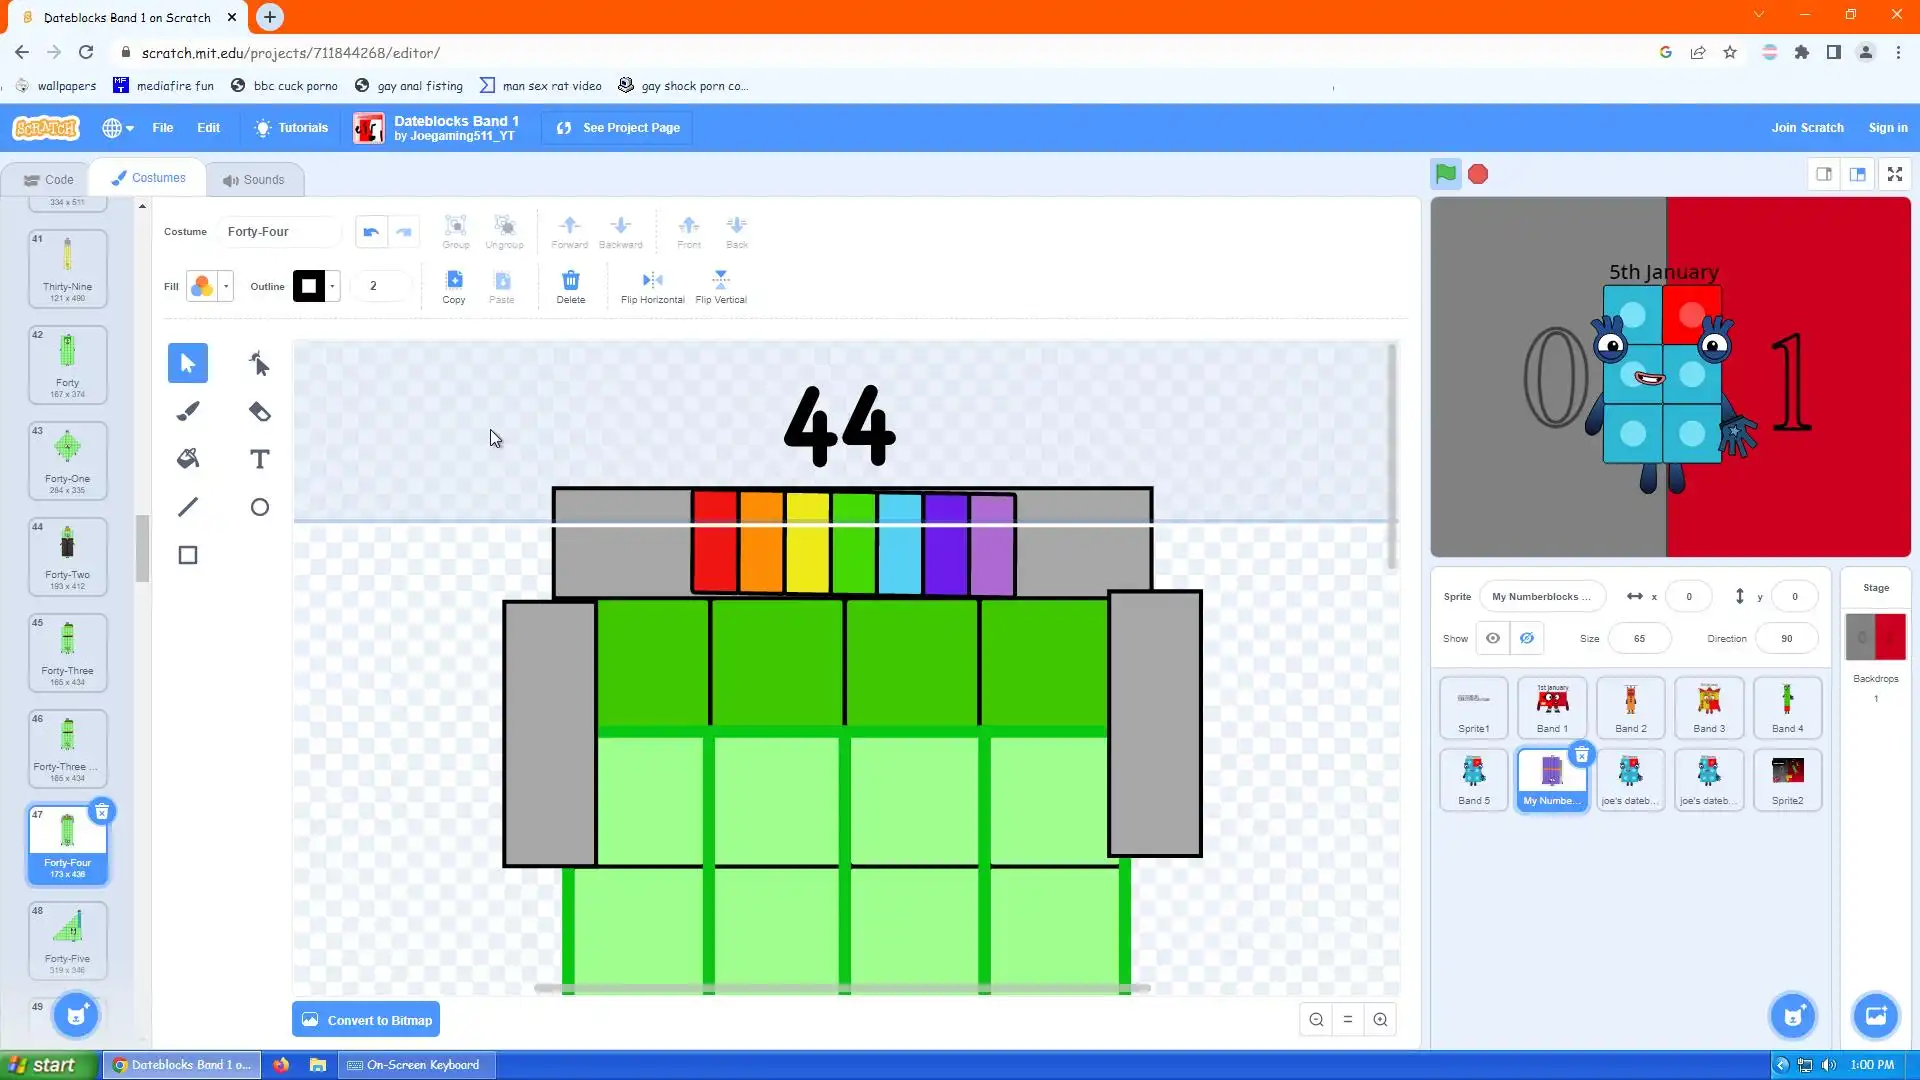Switch to the Sounds tab
Screen dimensions: 1920x1080
(254, 180)
